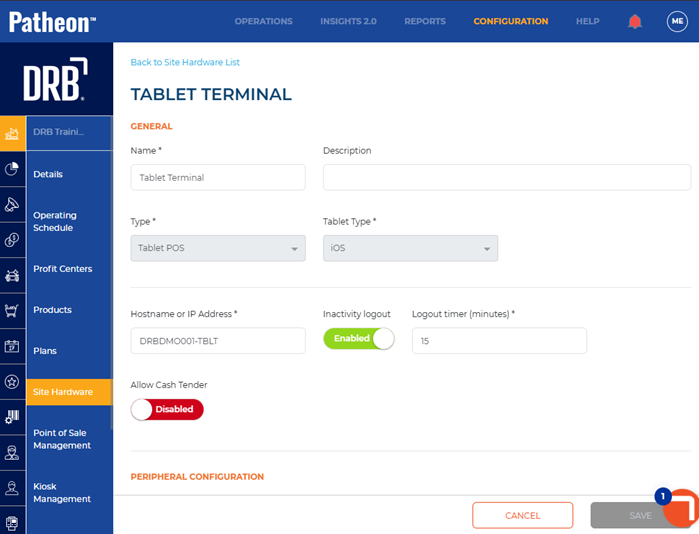This screenshot has height=534, width=699.
Task: Toggle the Inactivity logout Enabled switch
Action: coord(359,339)
